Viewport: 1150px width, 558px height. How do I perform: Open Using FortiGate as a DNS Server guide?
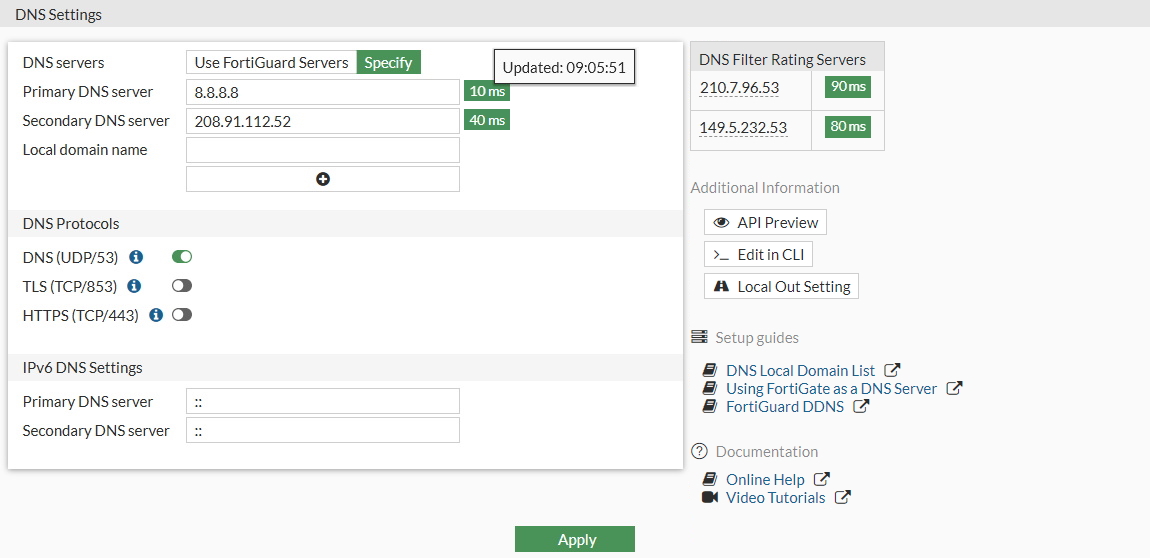point(831,389)
